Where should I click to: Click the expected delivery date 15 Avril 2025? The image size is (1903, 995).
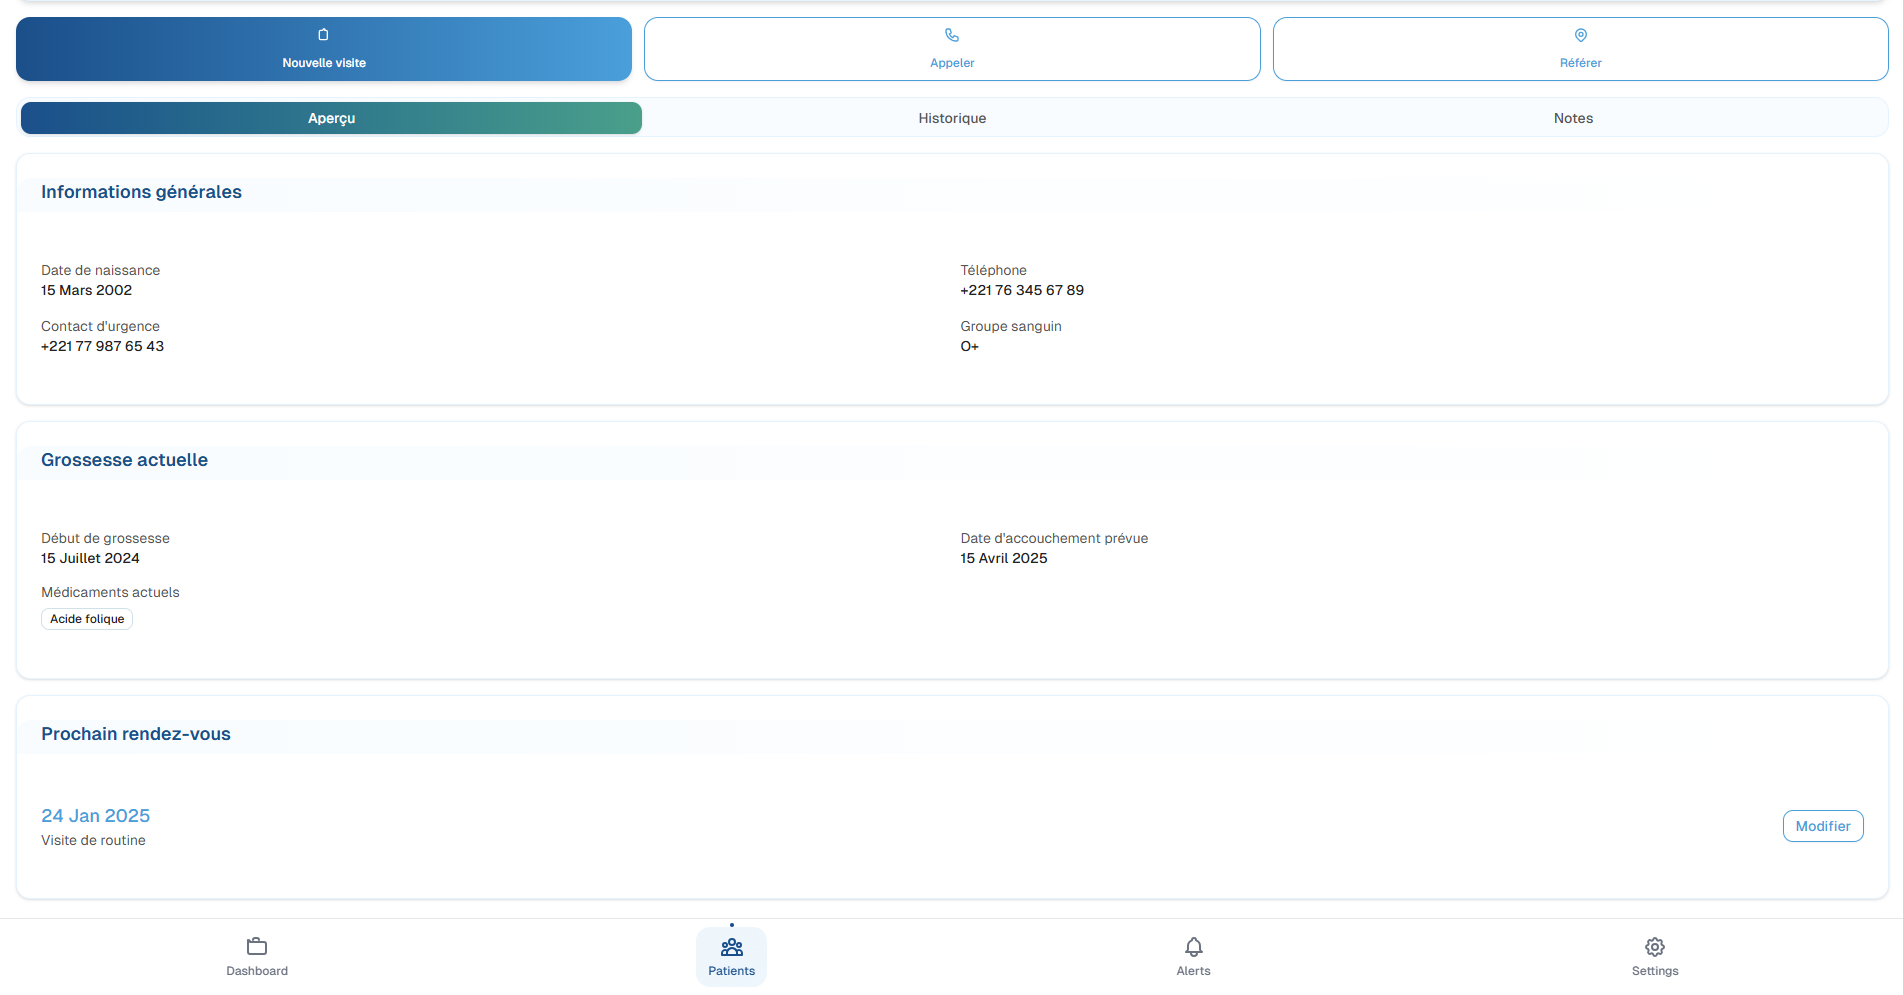(1003, 558)
